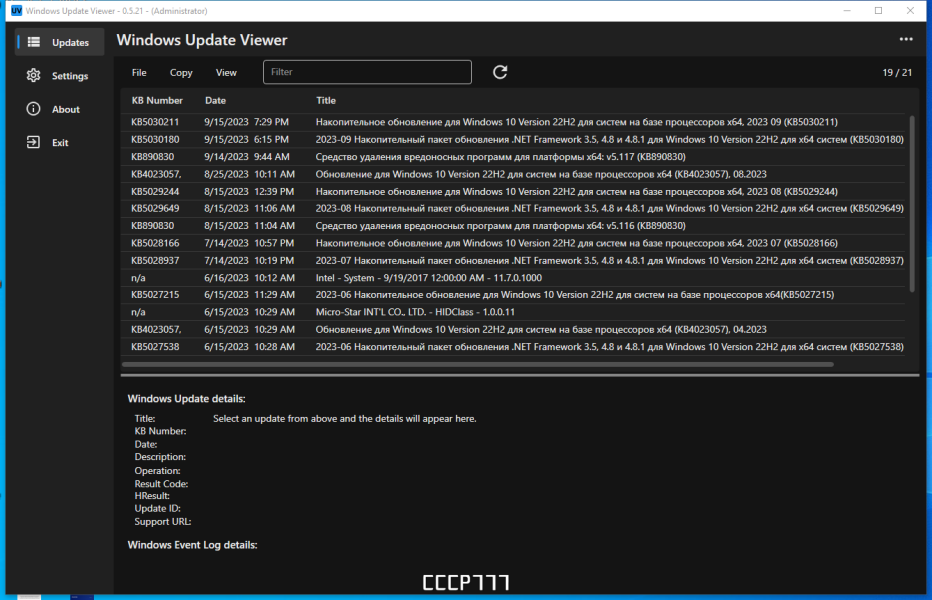Click the vertical scrollbar of update list
The width and height of the screenshot is (932, 600).
point(912,203)
